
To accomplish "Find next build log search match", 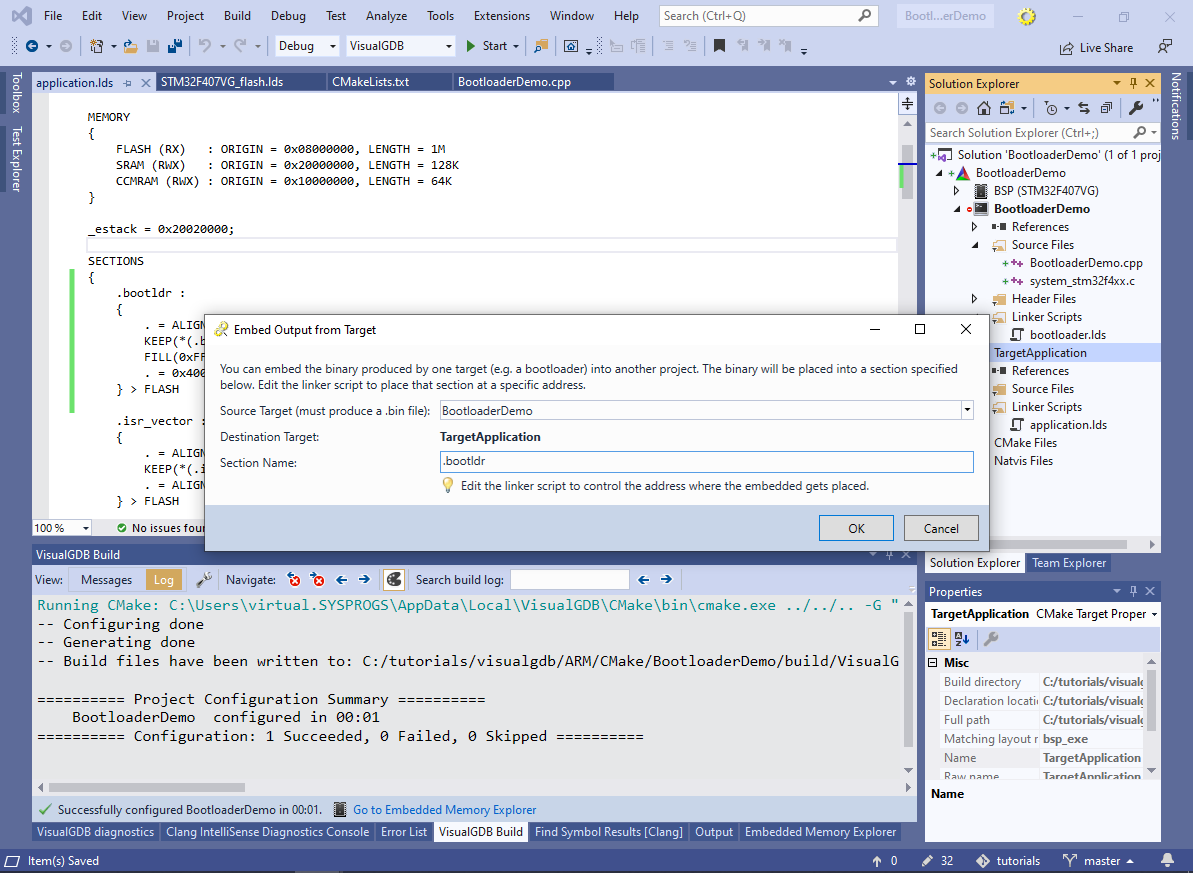I will pos(666,580).
